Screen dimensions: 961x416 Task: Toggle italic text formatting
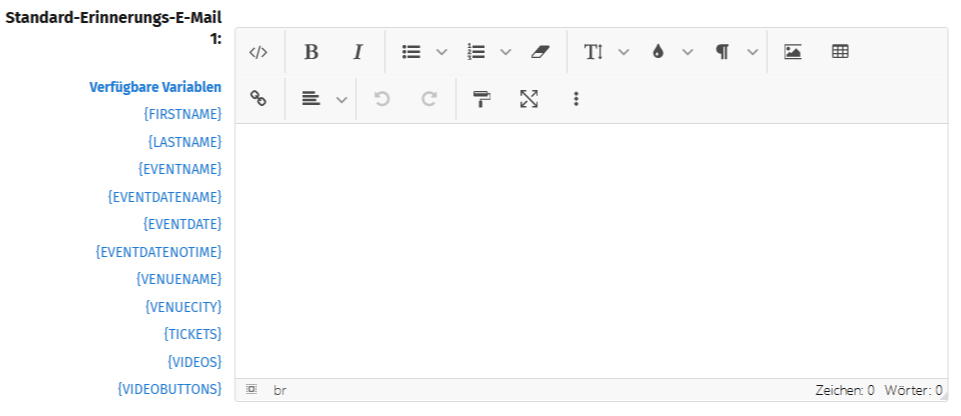click(357, 52)
